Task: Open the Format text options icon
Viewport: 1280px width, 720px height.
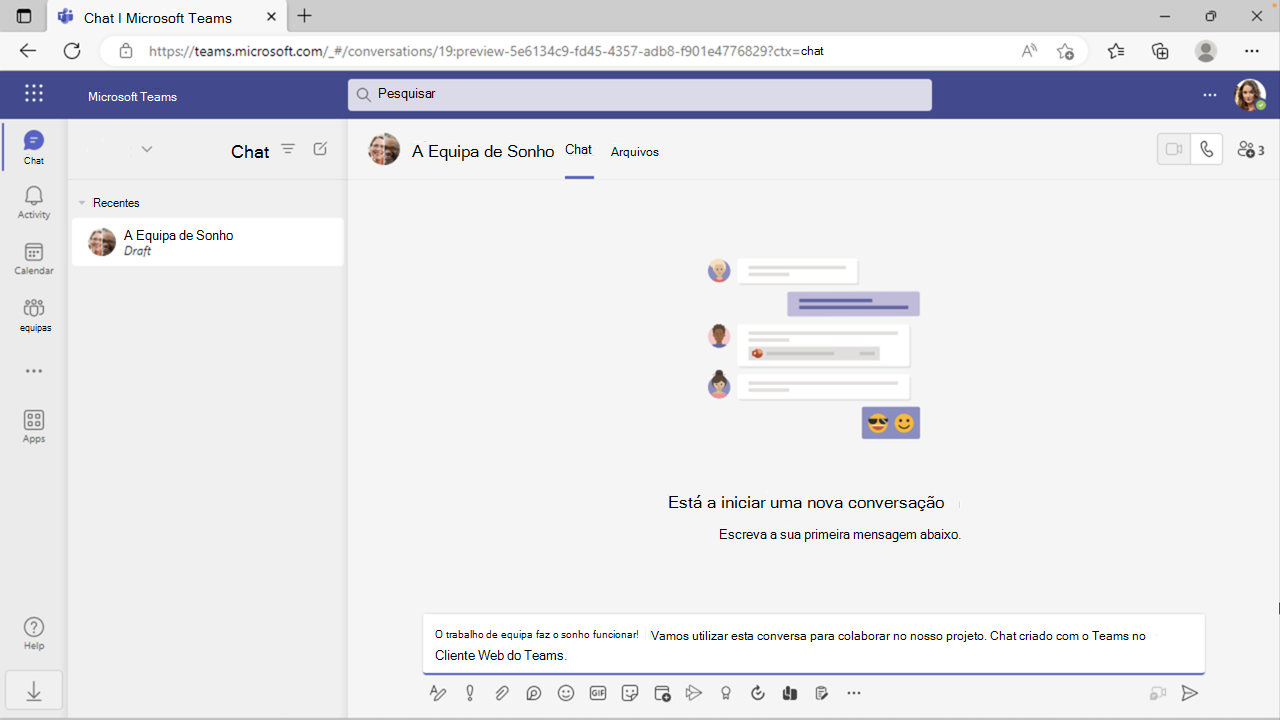Action: pyautogui.click(x=437, y=693)
